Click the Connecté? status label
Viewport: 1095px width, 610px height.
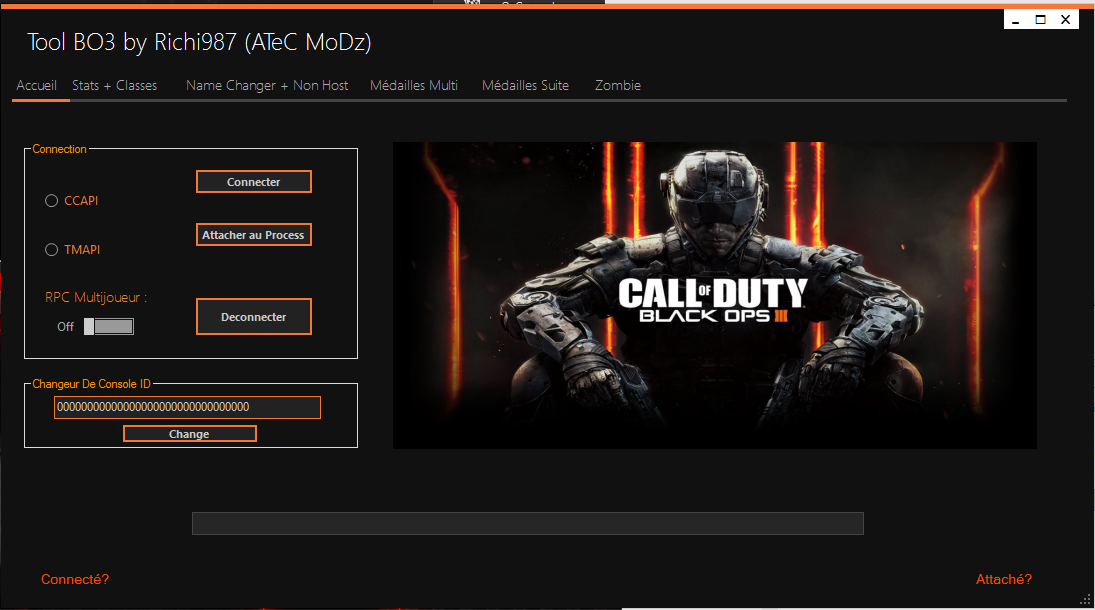[75, 579]
